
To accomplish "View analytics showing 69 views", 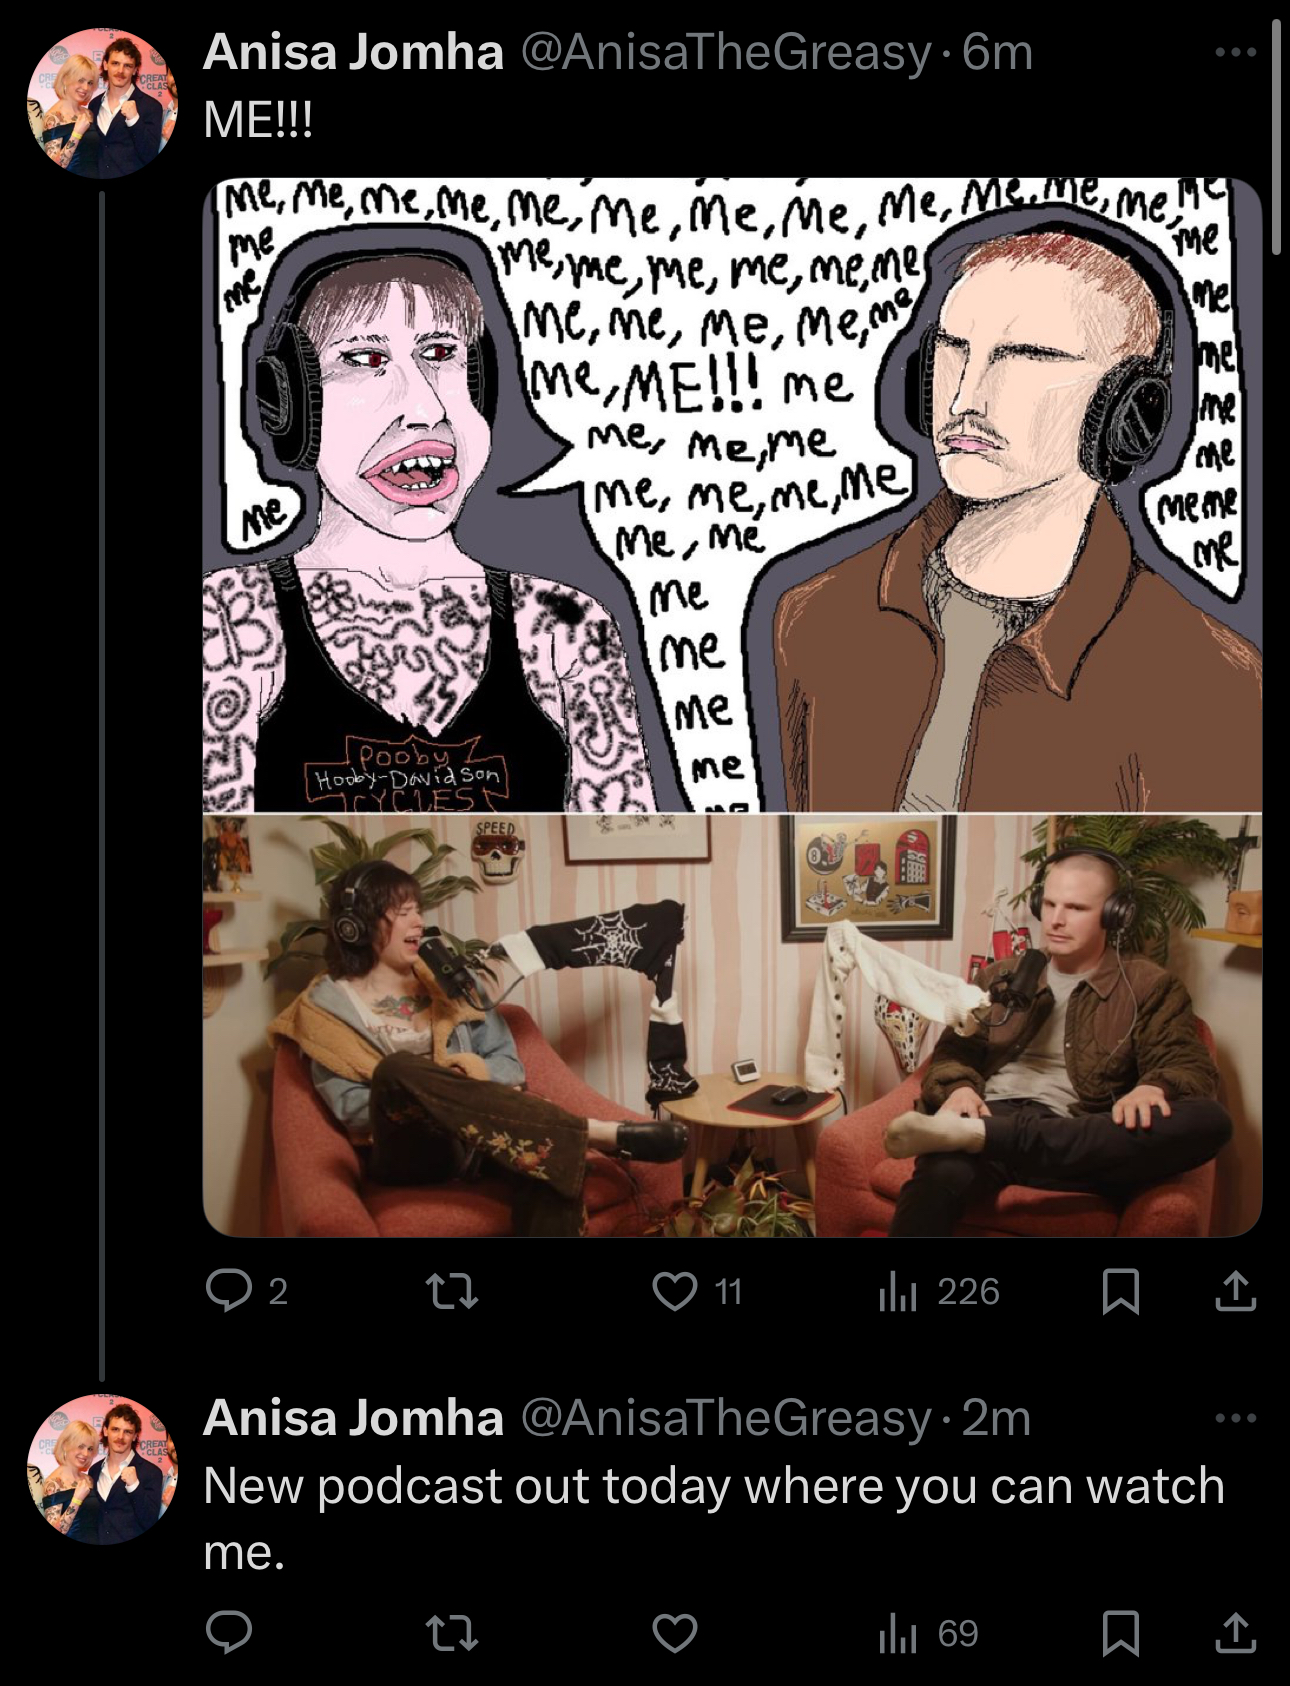I will 928,1633.
